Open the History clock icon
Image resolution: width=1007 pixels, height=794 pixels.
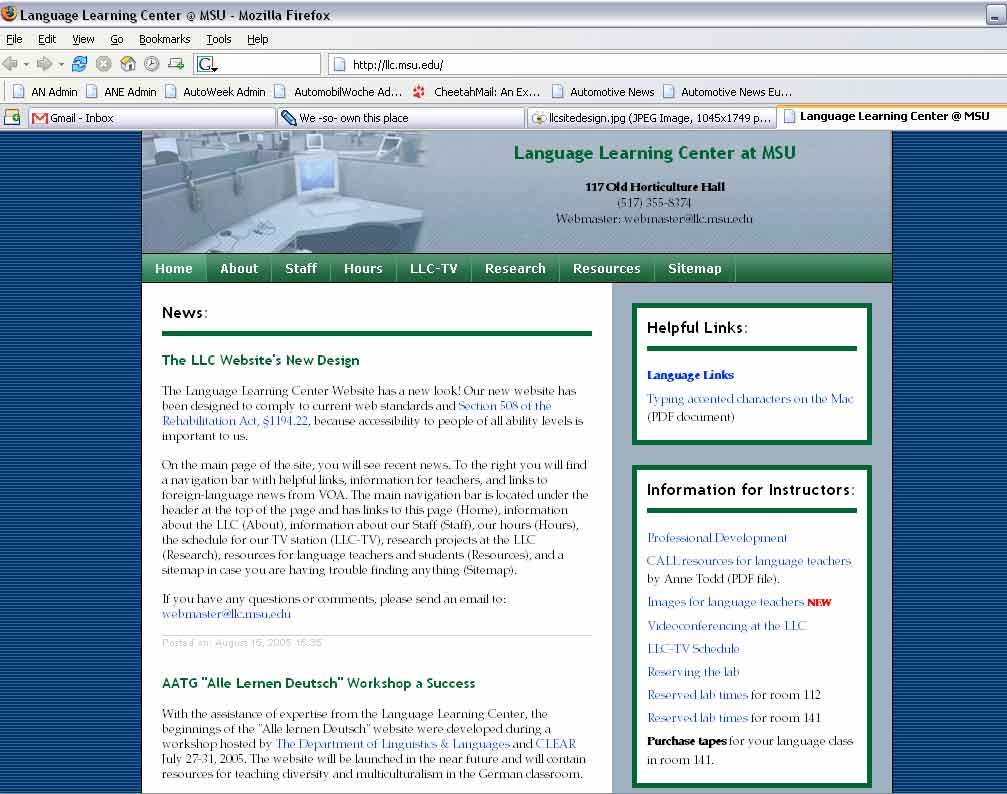152,64
